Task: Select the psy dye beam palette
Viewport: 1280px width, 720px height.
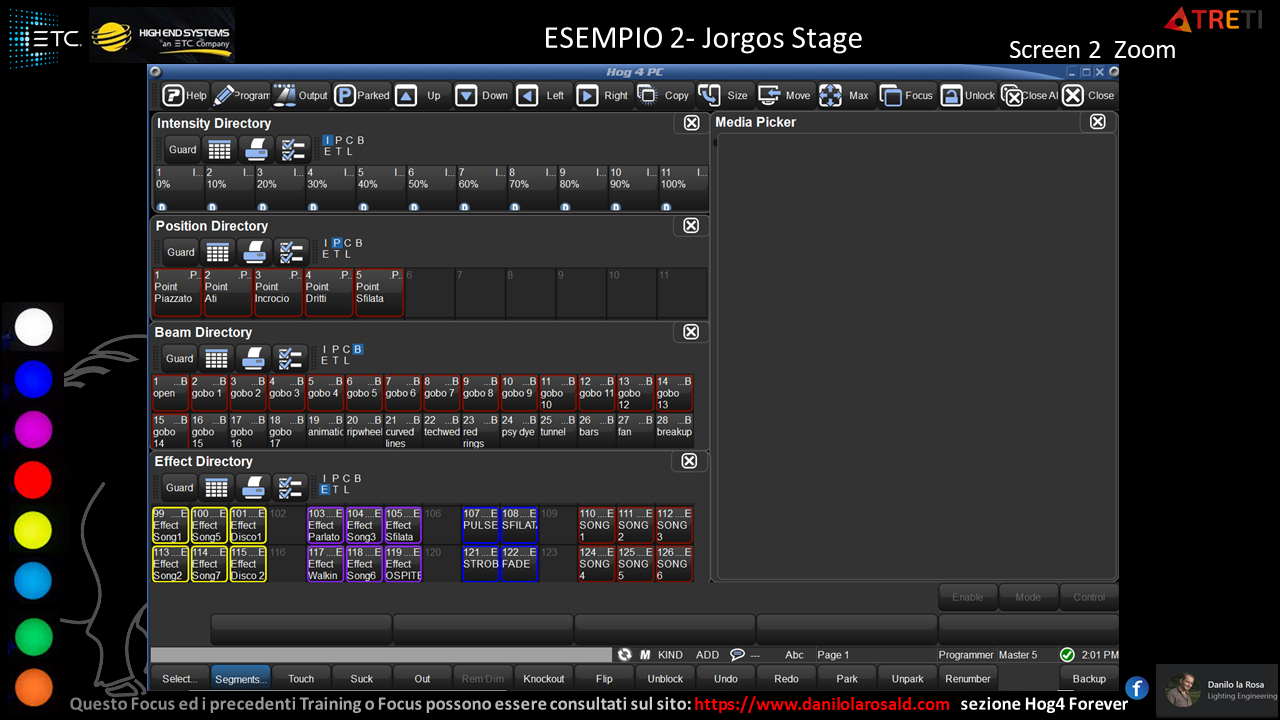Action: tap(518, 431)
